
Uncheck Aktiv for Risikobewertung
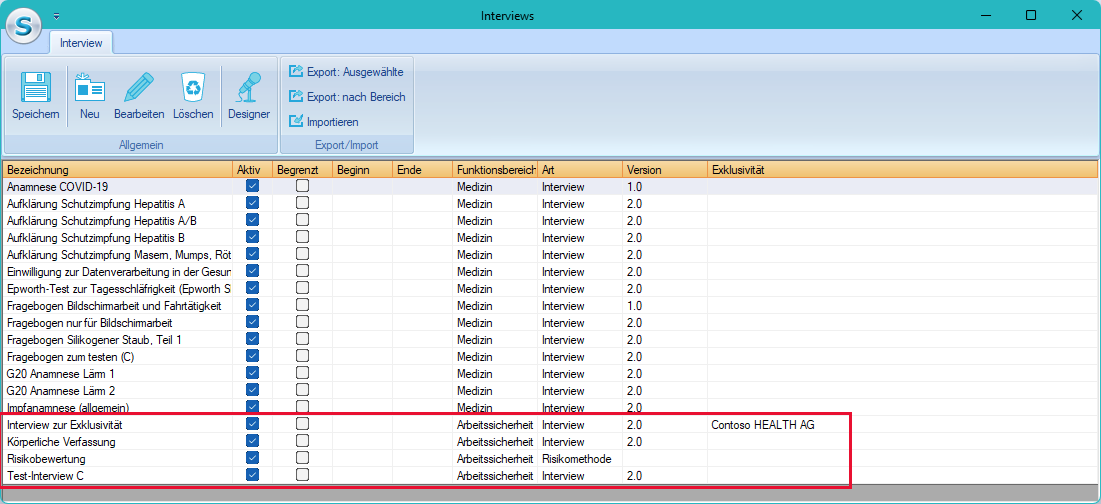[x=253, y=458]
